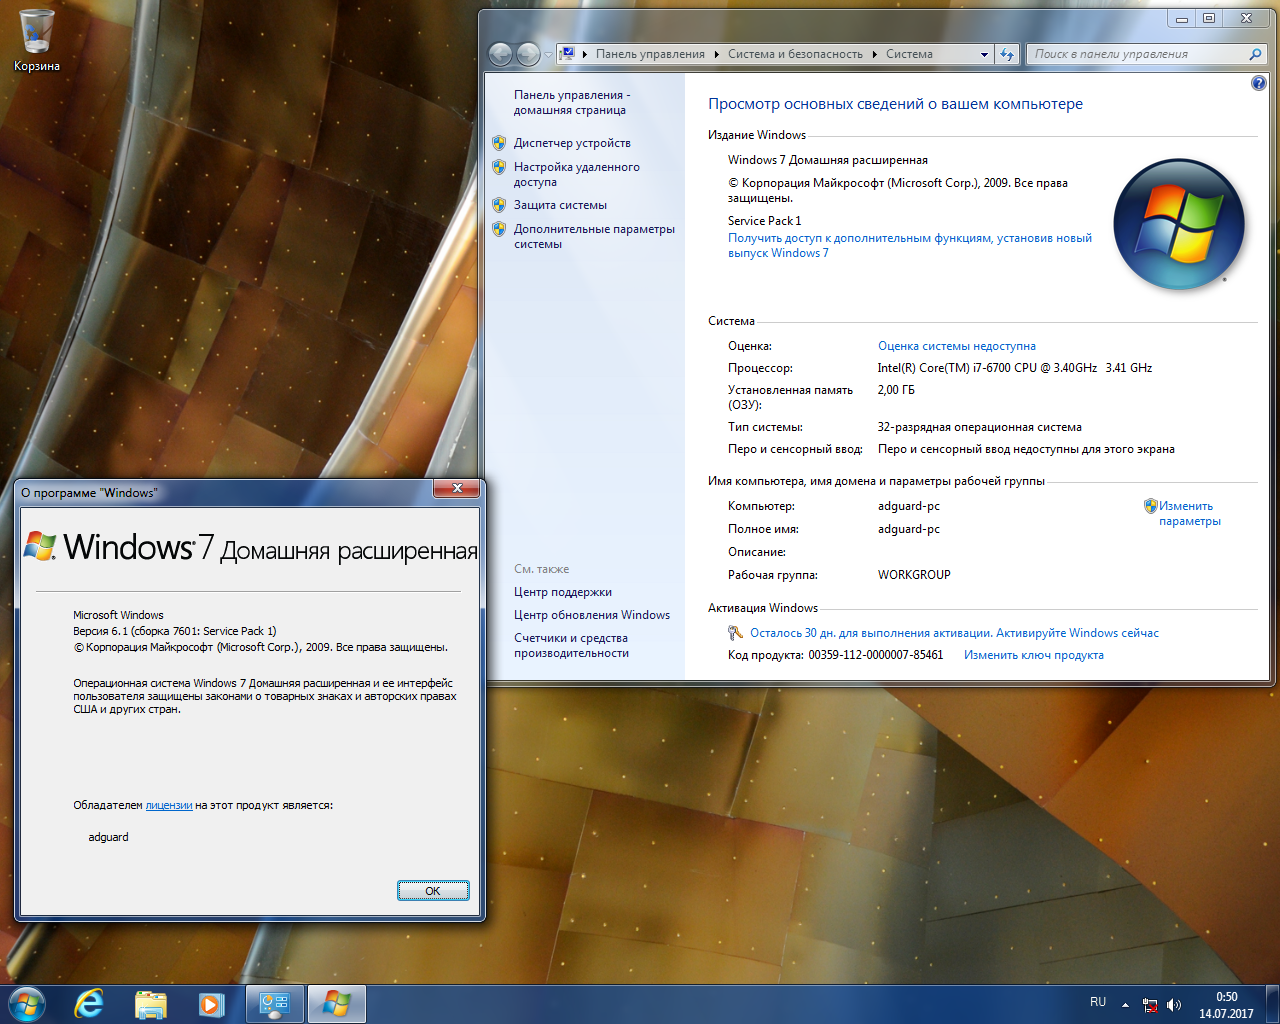Viewport: 1280px width, 1024px height.
Task: Open Дополнительные параметры системы link
Action: (594, 236)
